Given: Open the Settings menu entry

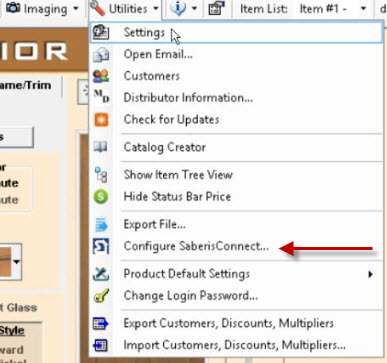Looking at the screenshot, I should point(236,32).
